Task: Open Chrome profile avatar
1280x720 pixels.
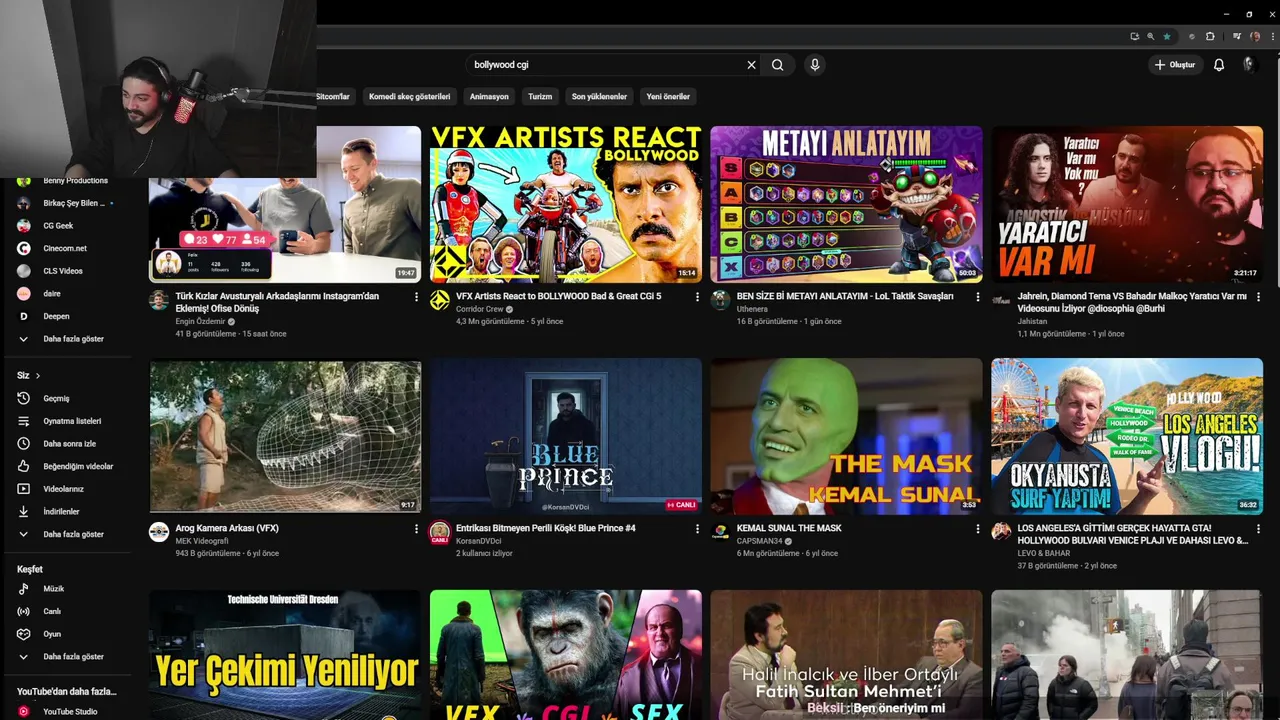Action: pos(1255,36)
